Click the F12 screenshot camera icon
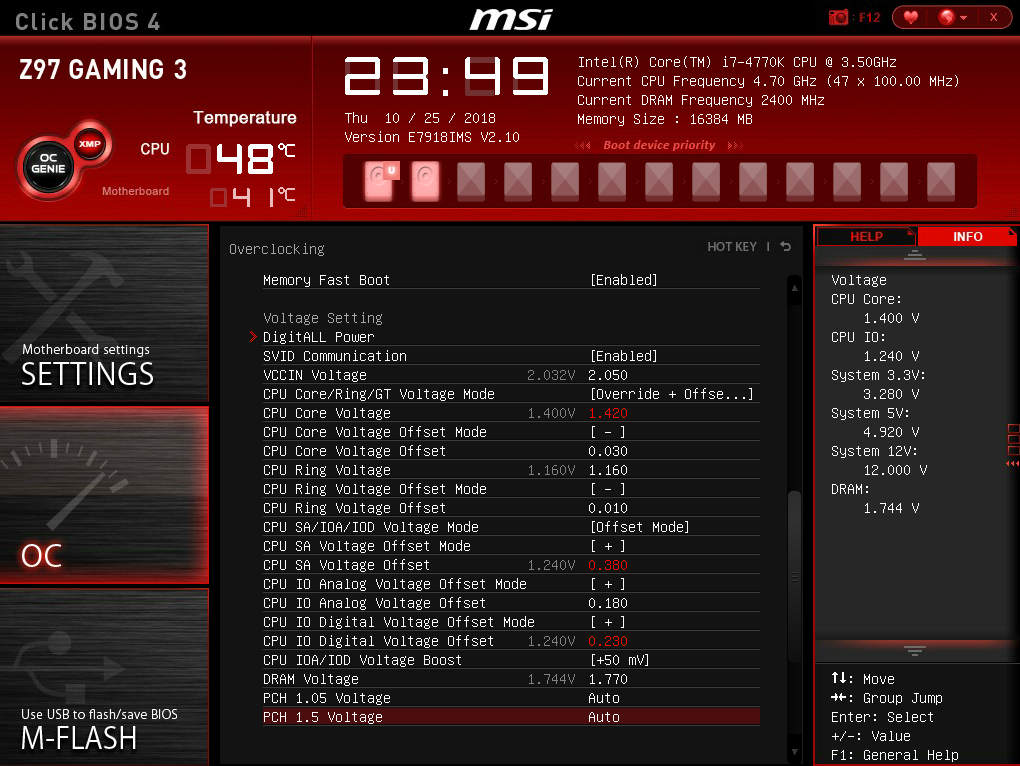Viewport: 1020px width, 766px height. pyautogui.click(x=838, y=18)
